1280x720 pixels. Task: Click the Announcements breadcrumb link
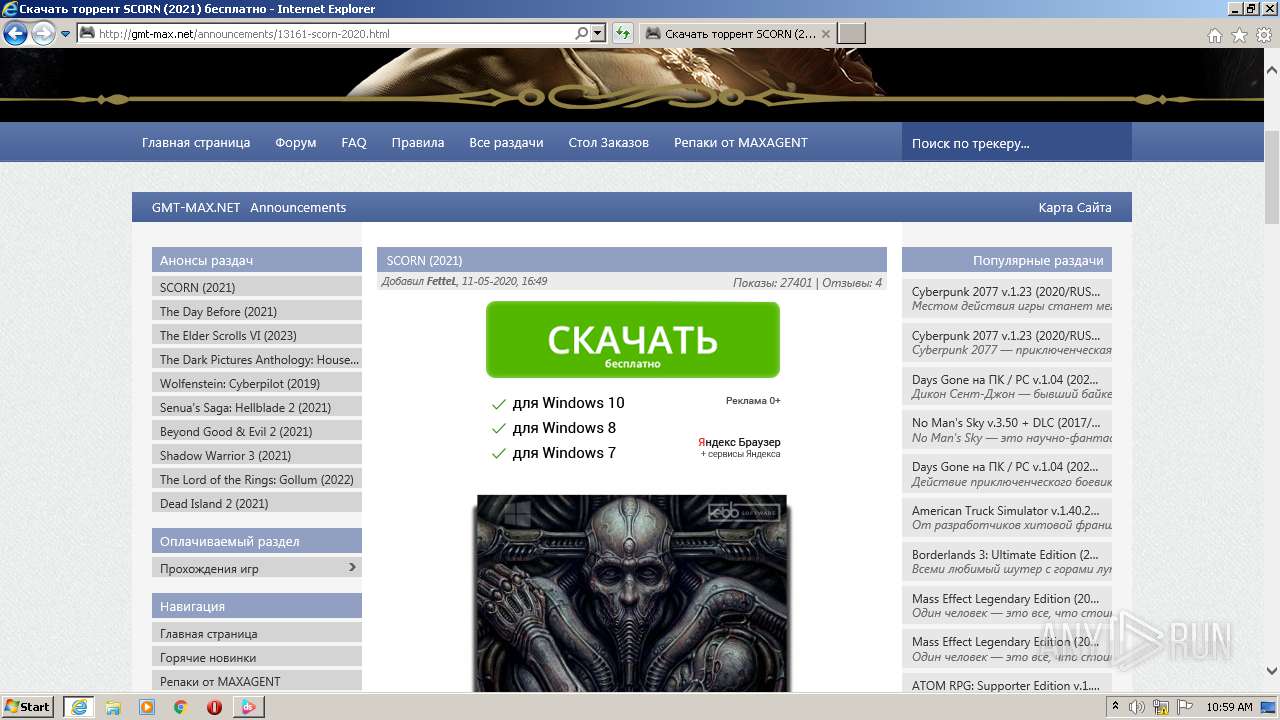pos(298,207)
